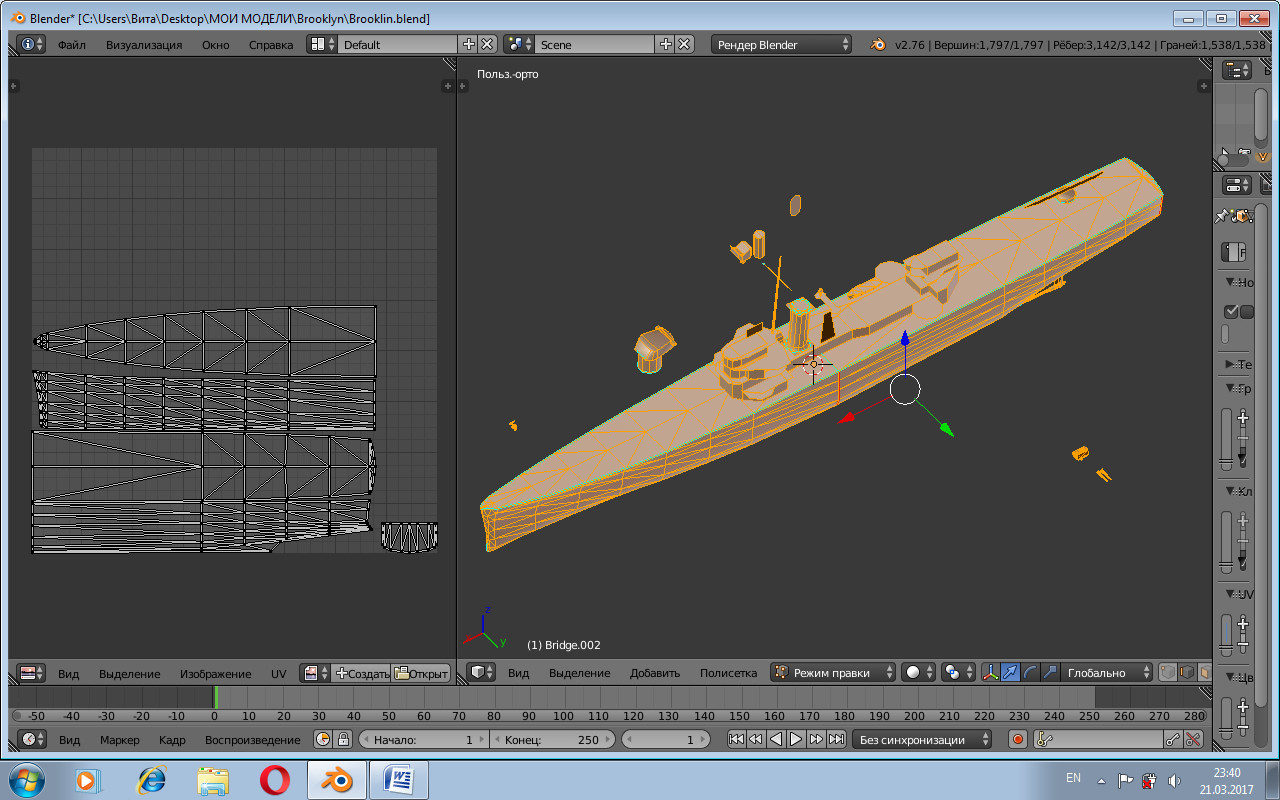
Task: Click the Создать button in UV editor
Action: [361, 673]
